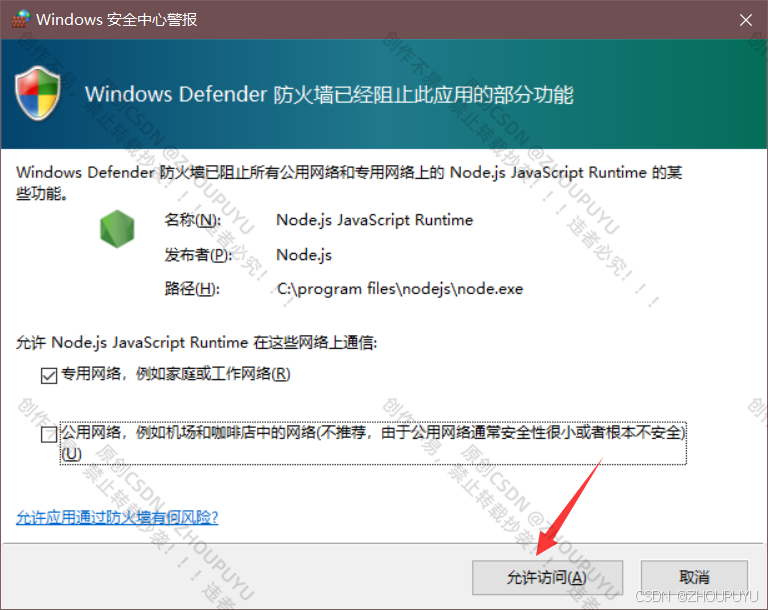
Task: Click the 公用网络 option label text
Action: [x=373, y=443]
